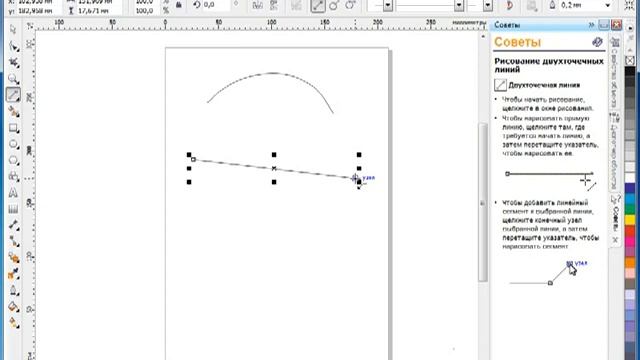640x360 pixels.
Task: Click the start node of selected line
Action: (193, 159)
